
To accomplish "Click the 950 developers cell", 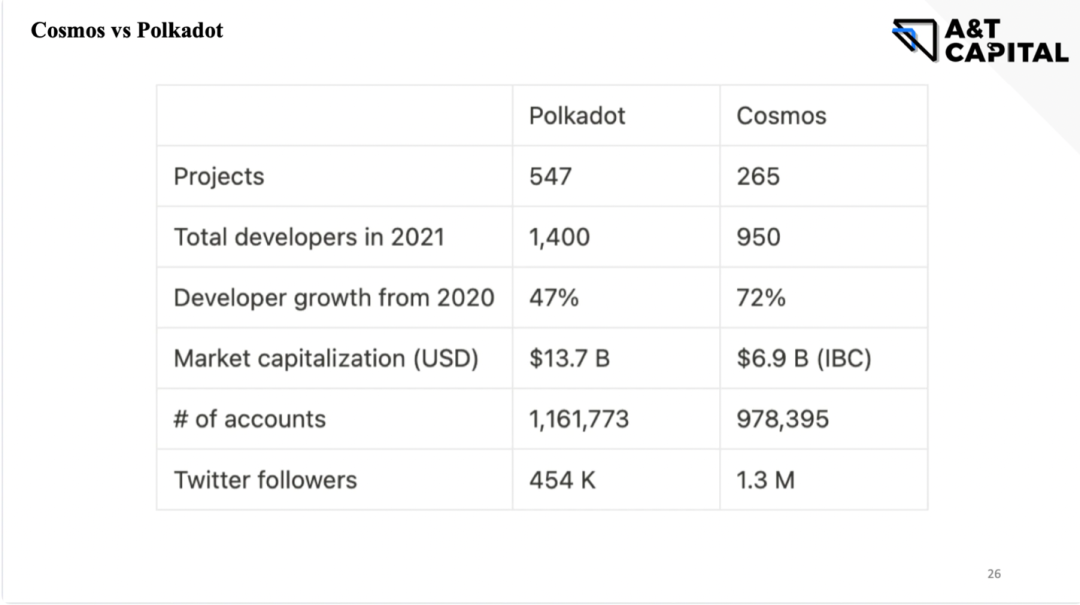I will 758,237.
